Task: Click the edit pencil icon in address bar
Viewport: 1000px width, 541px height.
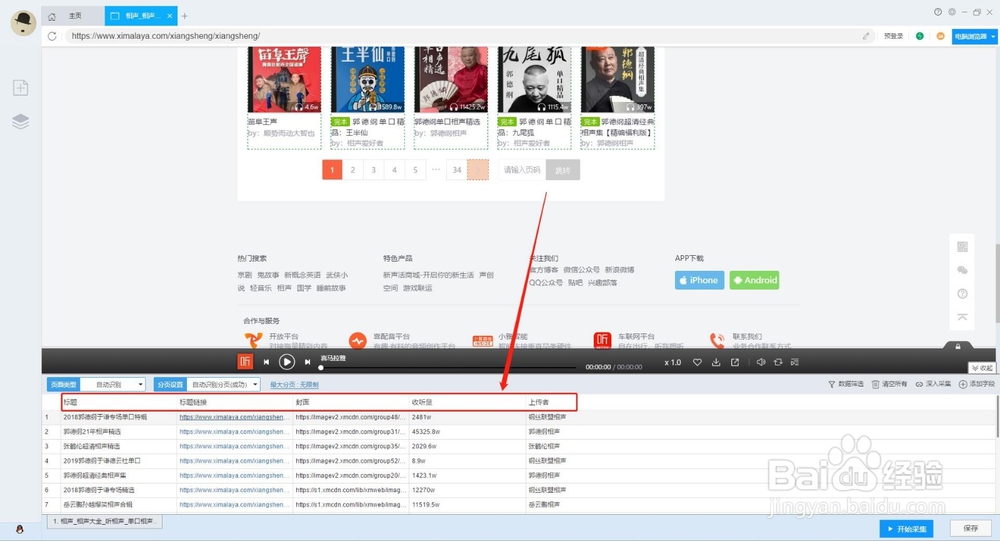Action: tap(865, 36)
